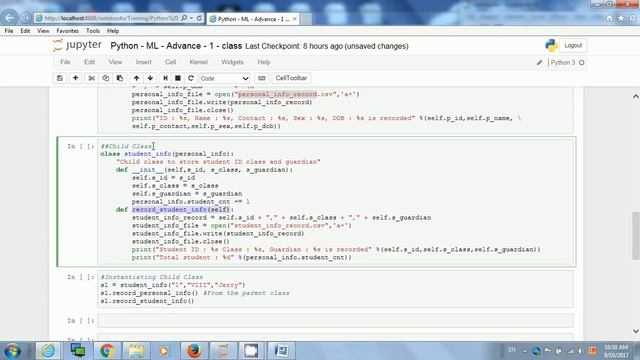
Task: Click the Python 3 kernel name
Action: pos(562,62)
